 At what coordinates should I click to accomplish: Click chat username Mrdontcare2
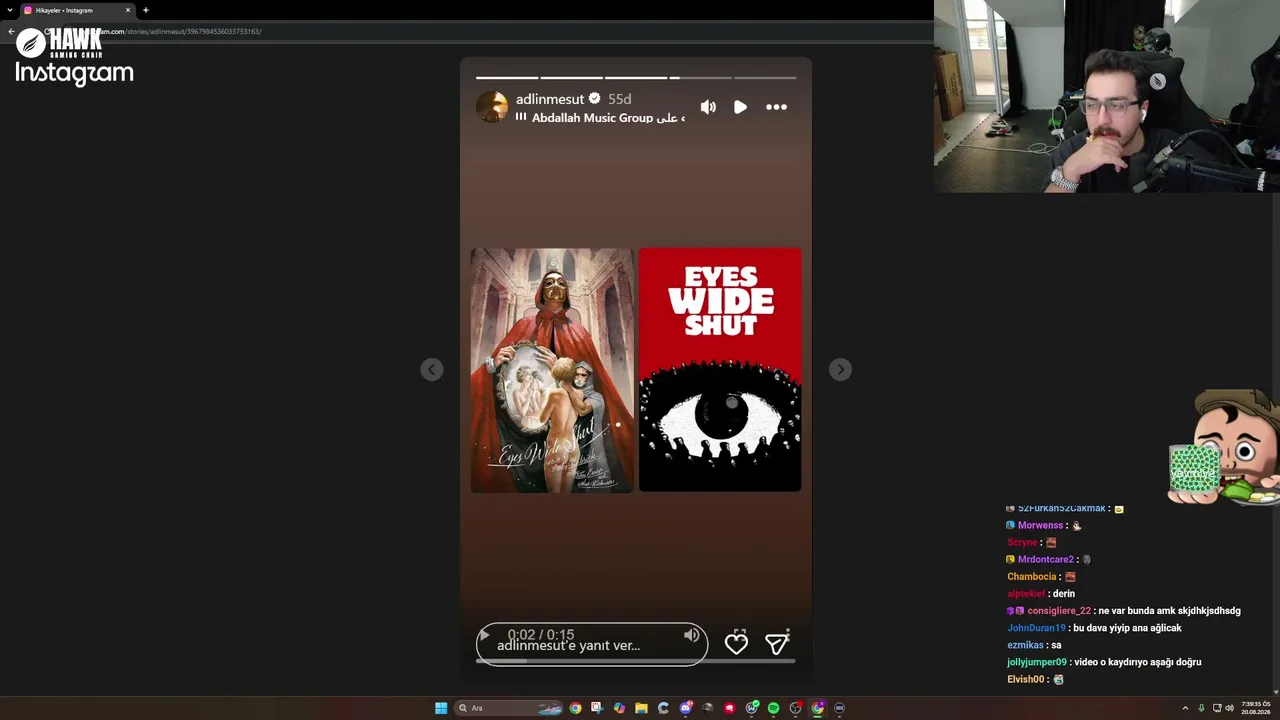click(x=1046, y=560)
